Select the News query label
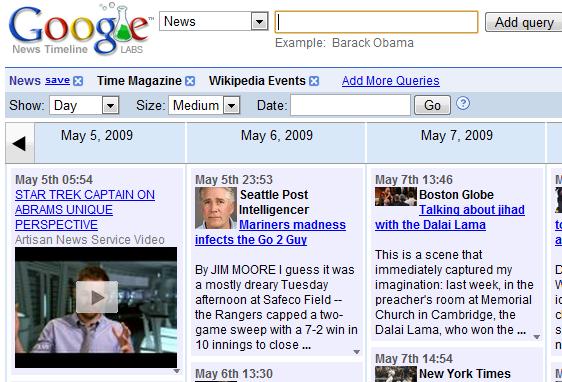The height and width of the screenshot is (382, 562). tap(25, 81)
